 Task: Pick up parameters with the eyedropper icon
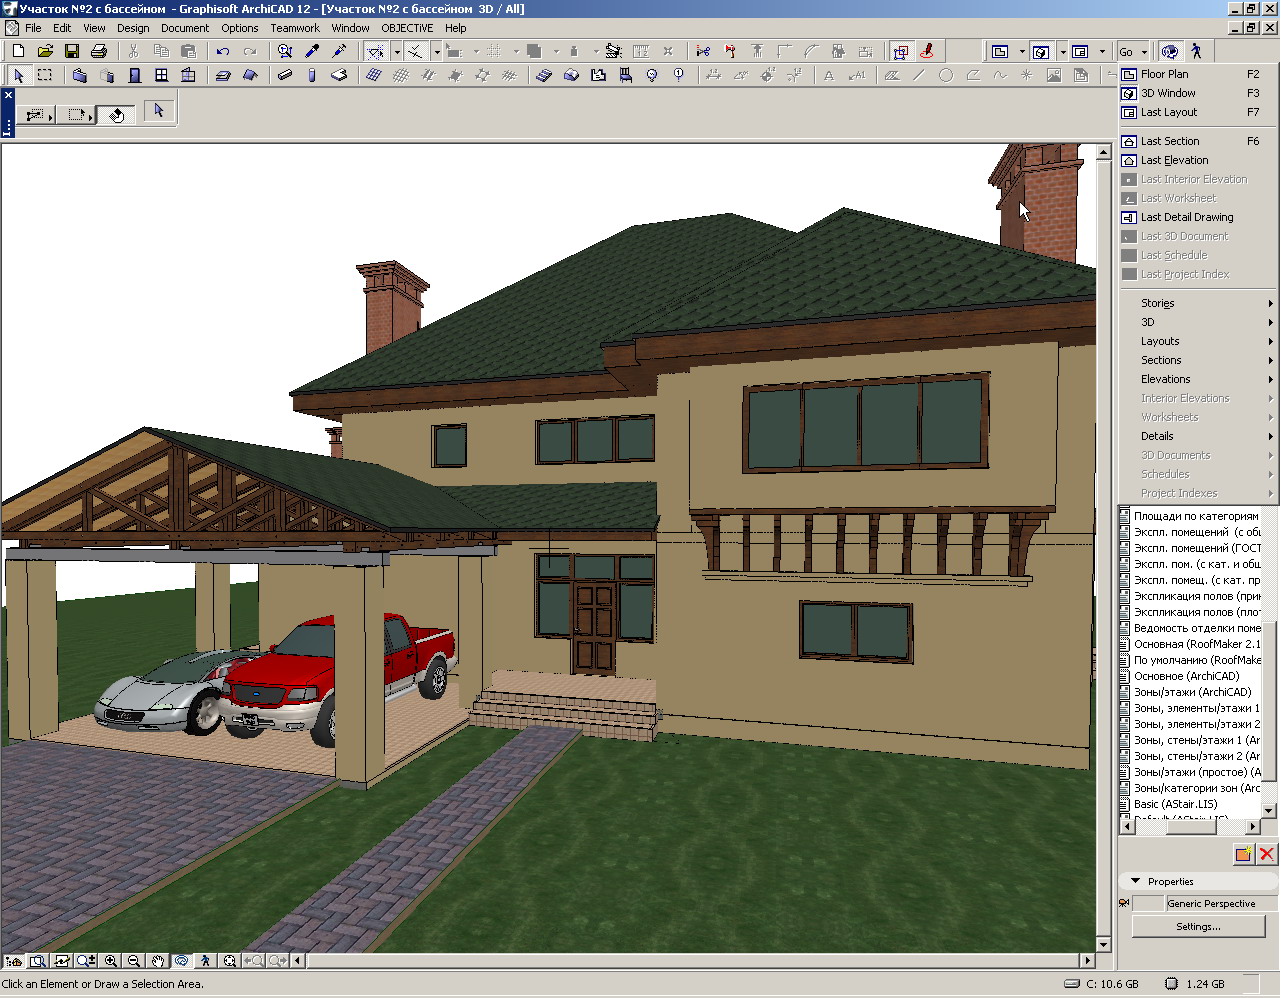[312, 51]
